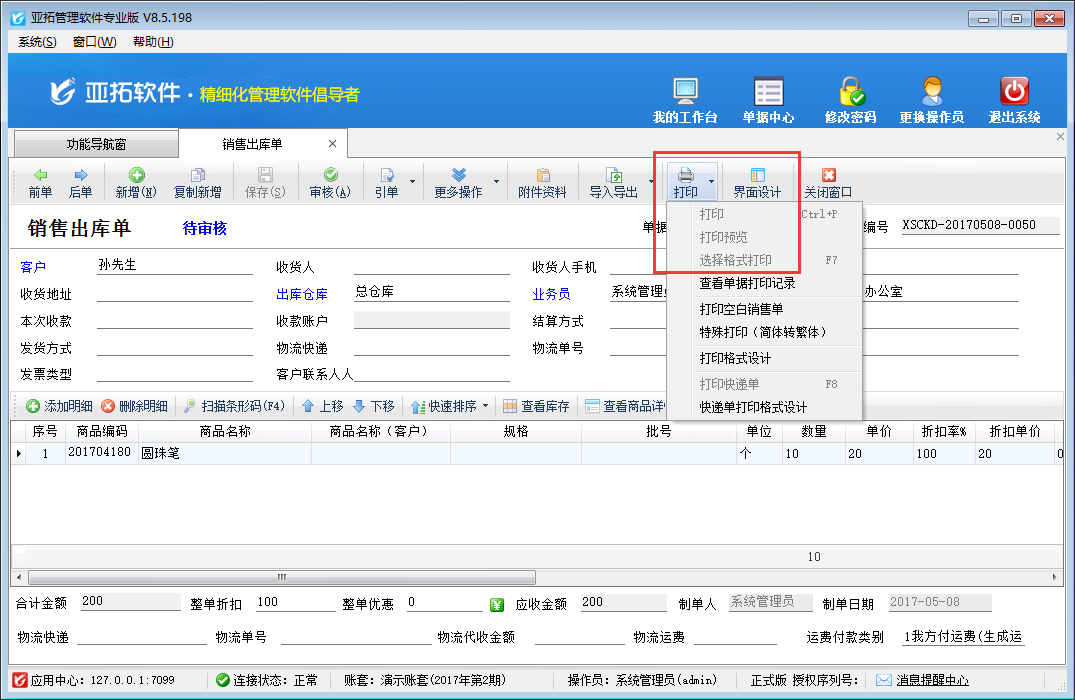The width and height of the screenshot is (1075, 700).
Task: Open 单据中心 document center
Action: coord(768,93)
